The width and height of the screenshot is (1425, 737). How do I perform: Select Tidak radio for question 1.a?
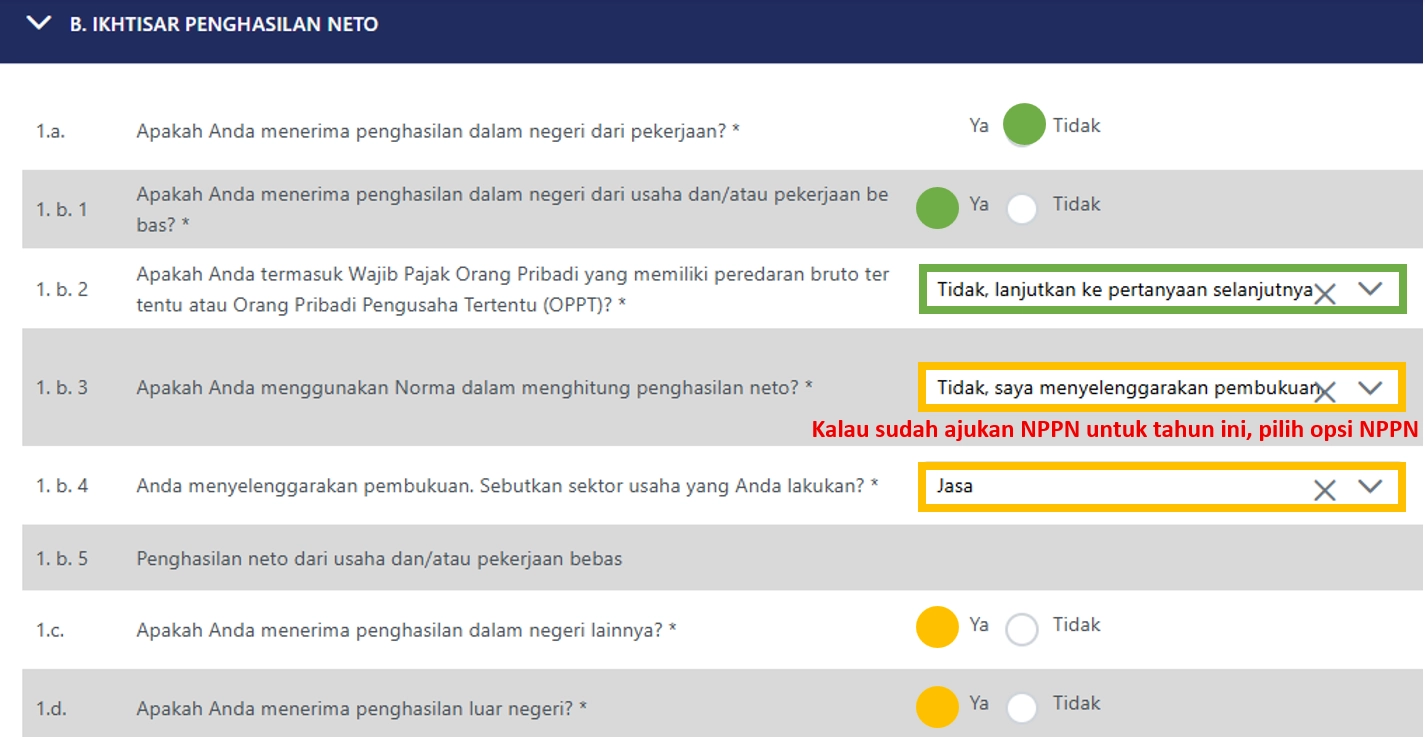tap(1023, 126)
